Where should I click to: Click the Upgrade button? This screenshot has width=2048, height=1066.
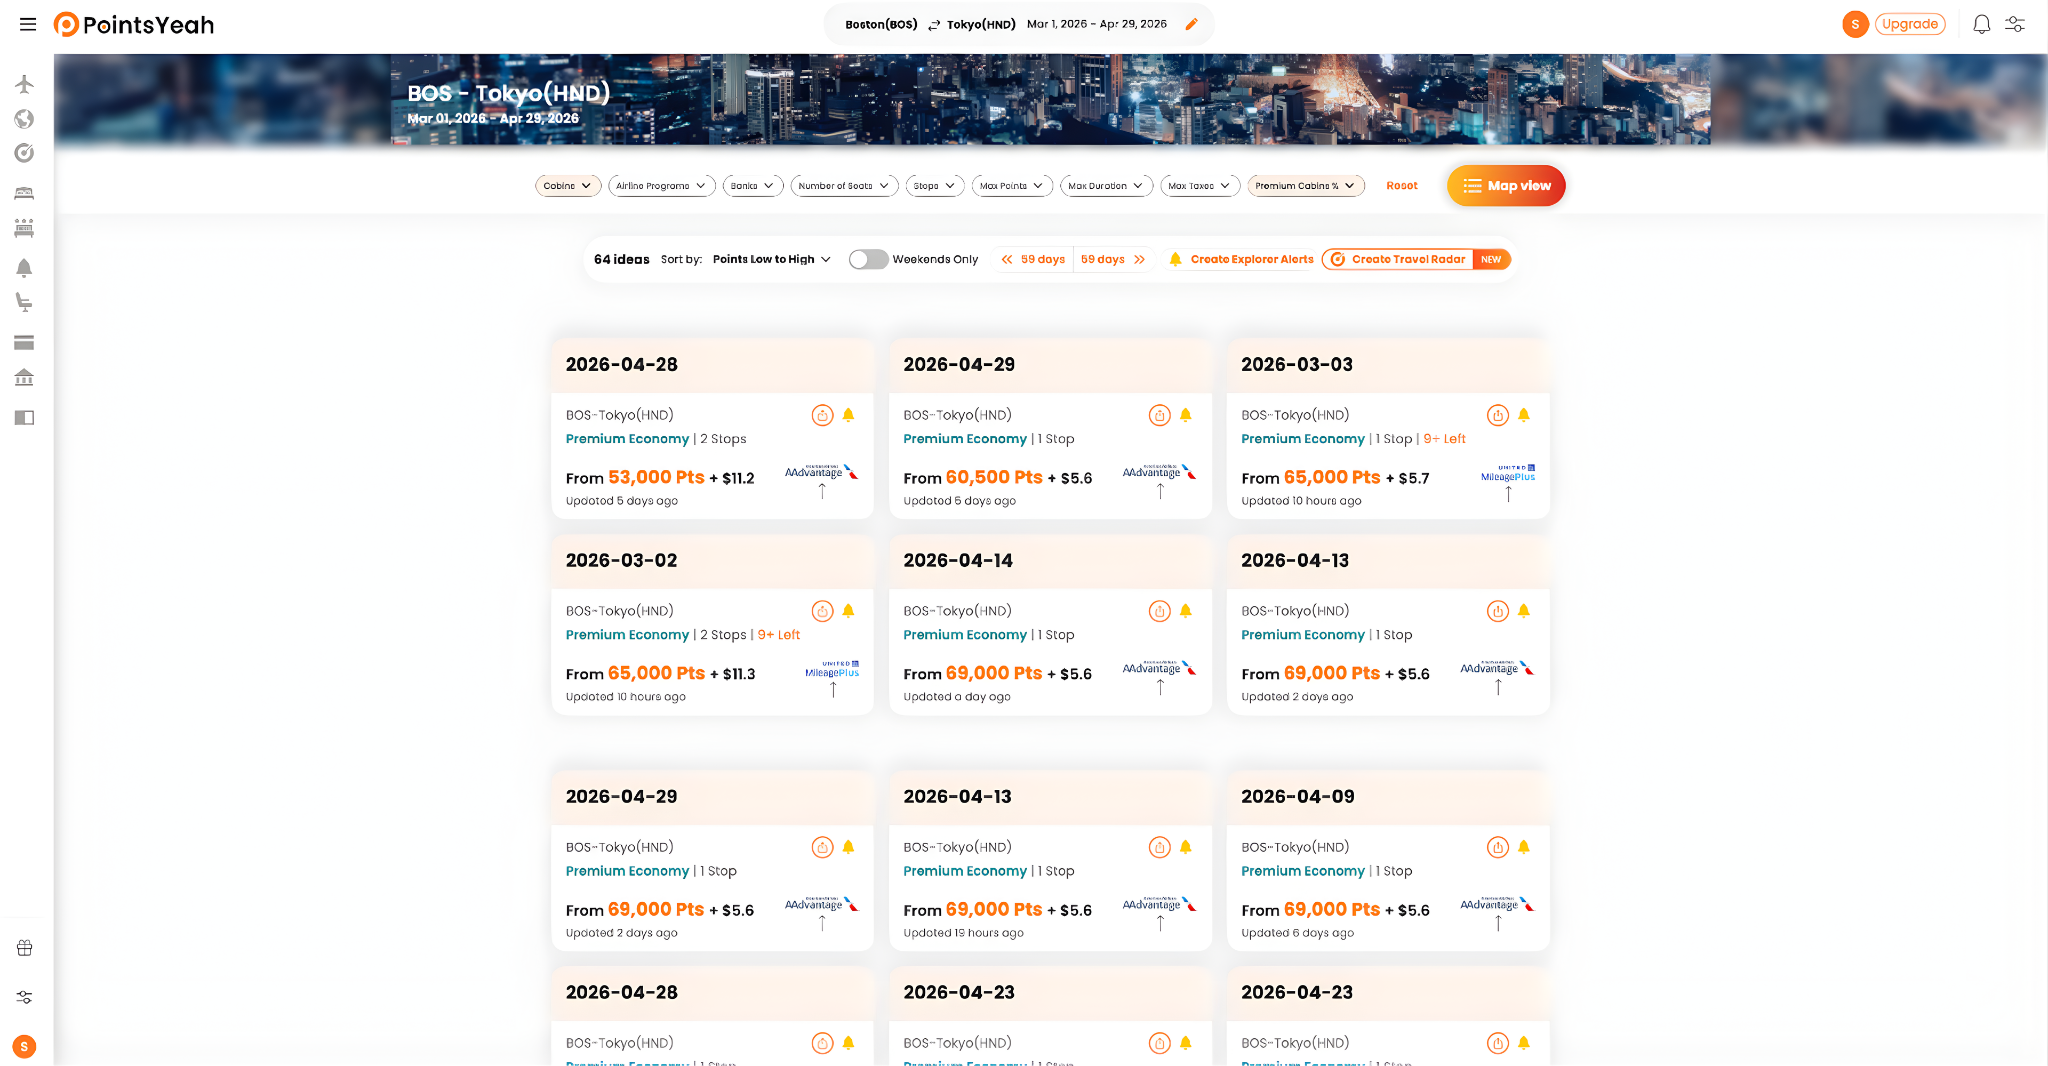pyautogui.click(x=1909, y=24)
